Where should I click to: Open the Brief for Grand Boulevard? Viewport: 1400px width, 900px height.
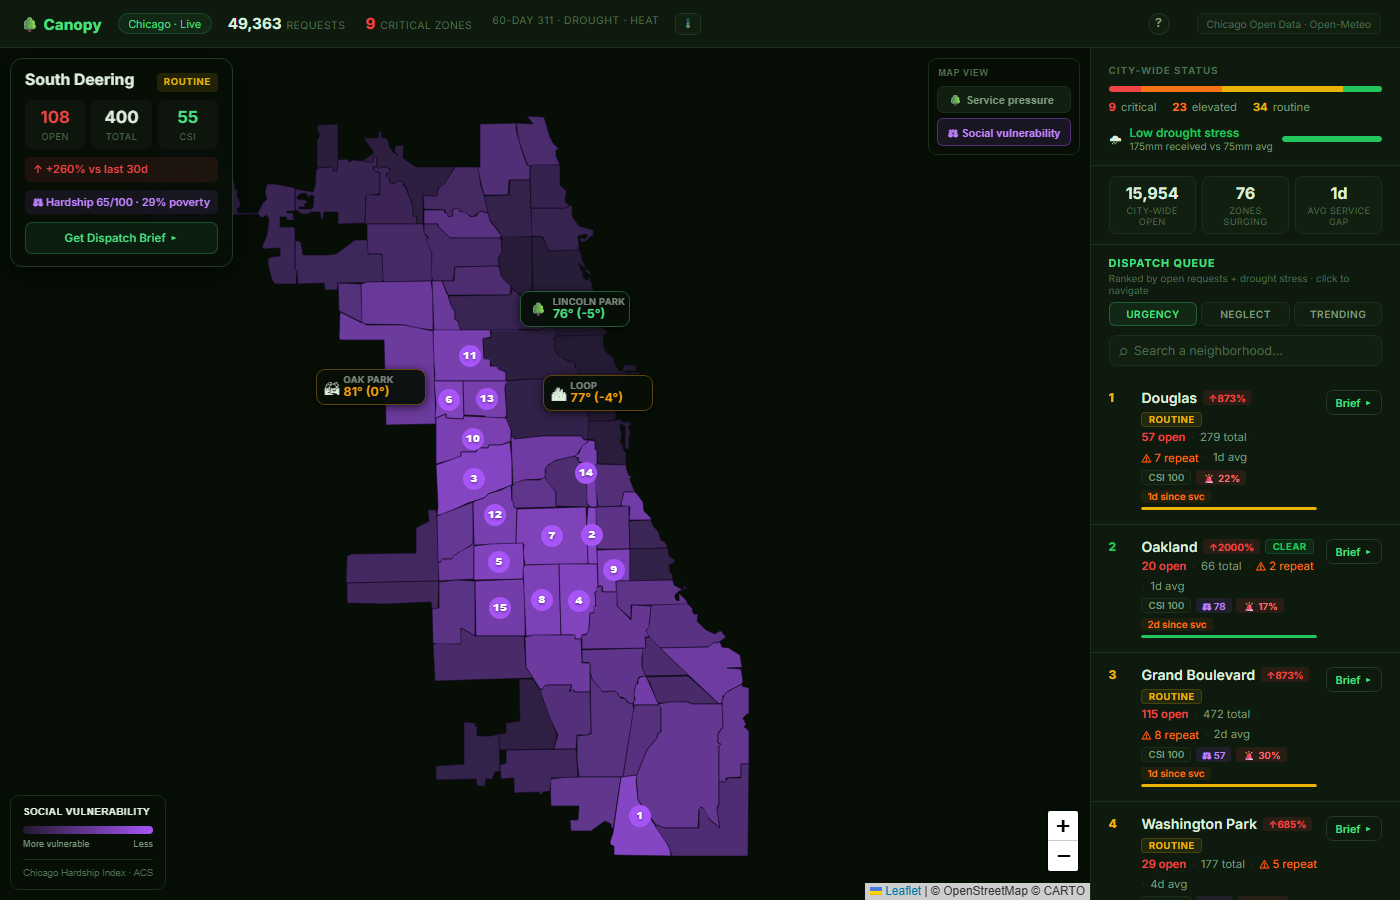1353,680
